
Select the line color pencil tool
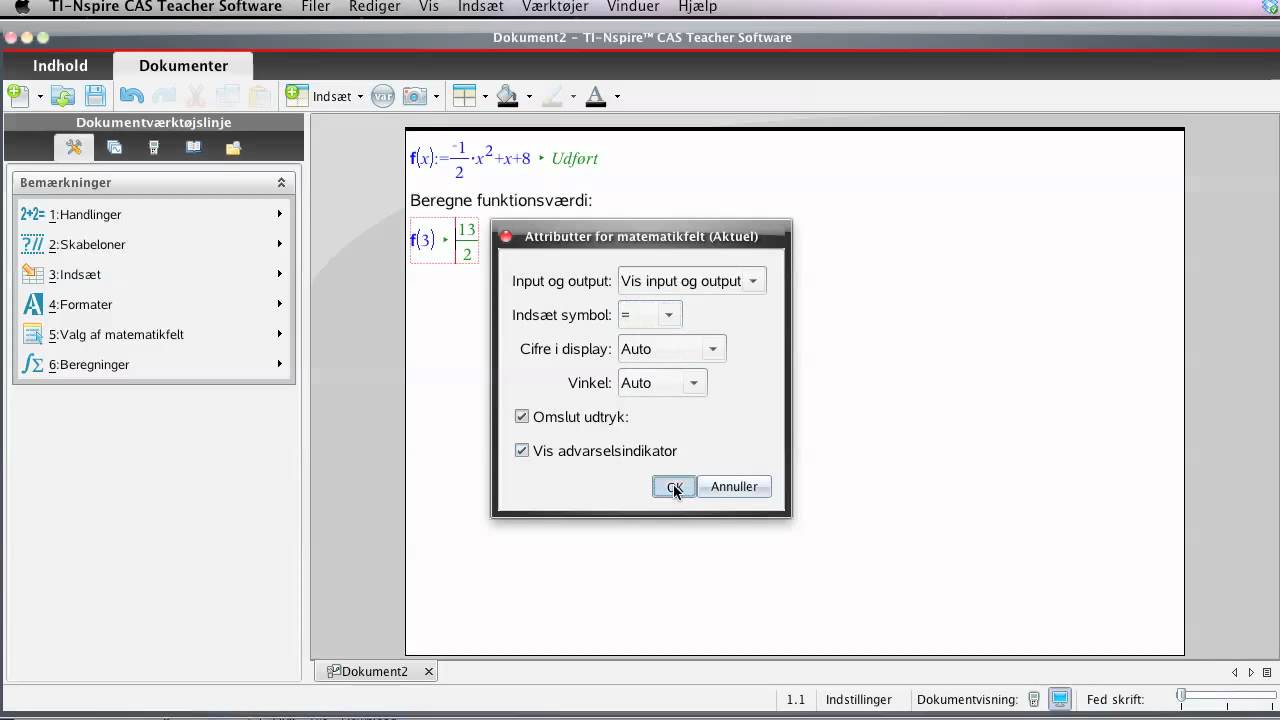552,96
